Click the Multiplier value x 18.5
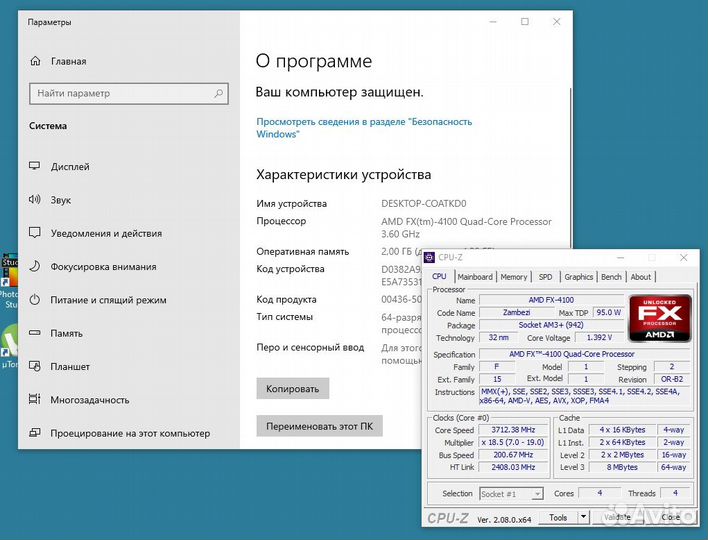The image size is (708, 540). [x=513, y=442]
